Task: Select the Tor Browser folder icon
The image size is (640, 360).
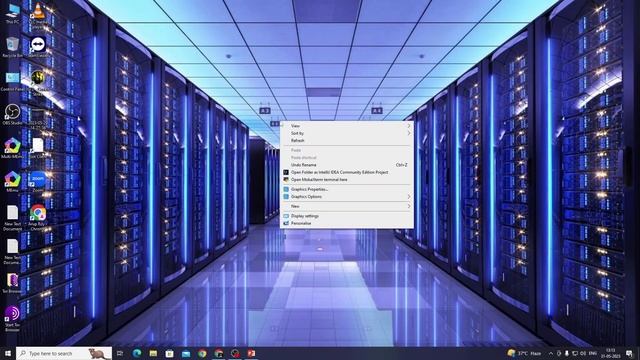Action: tap(13, 283)
